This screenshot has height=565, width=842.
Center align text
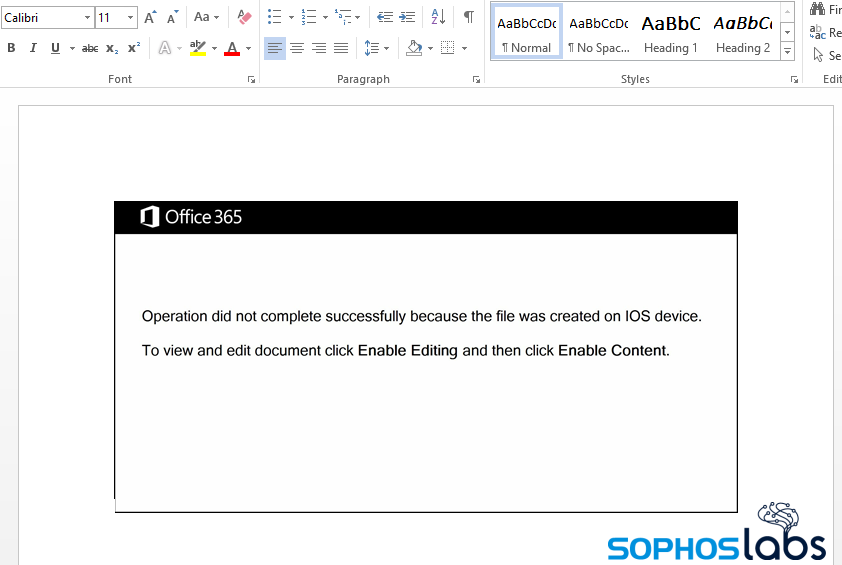[297, 48]
